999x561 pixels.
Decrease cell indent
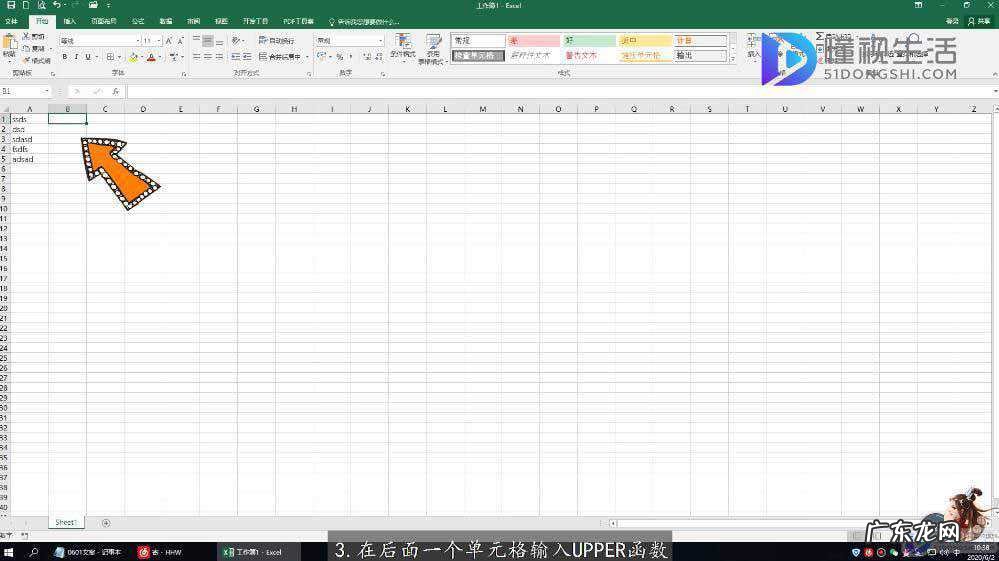236,57
